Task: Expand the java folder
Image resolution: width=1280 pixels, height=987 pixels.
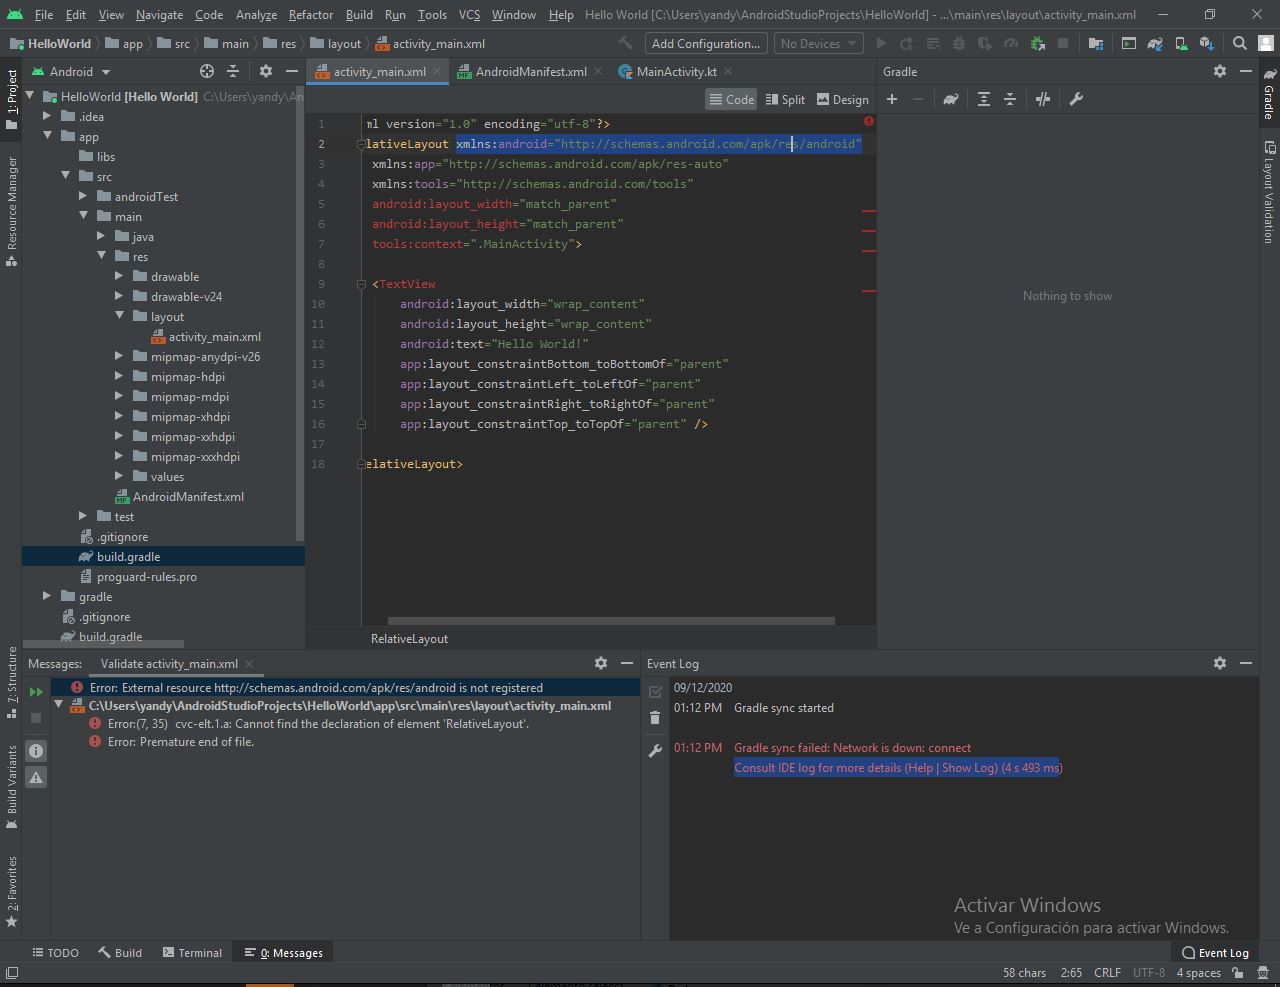Action: (101, 236)
